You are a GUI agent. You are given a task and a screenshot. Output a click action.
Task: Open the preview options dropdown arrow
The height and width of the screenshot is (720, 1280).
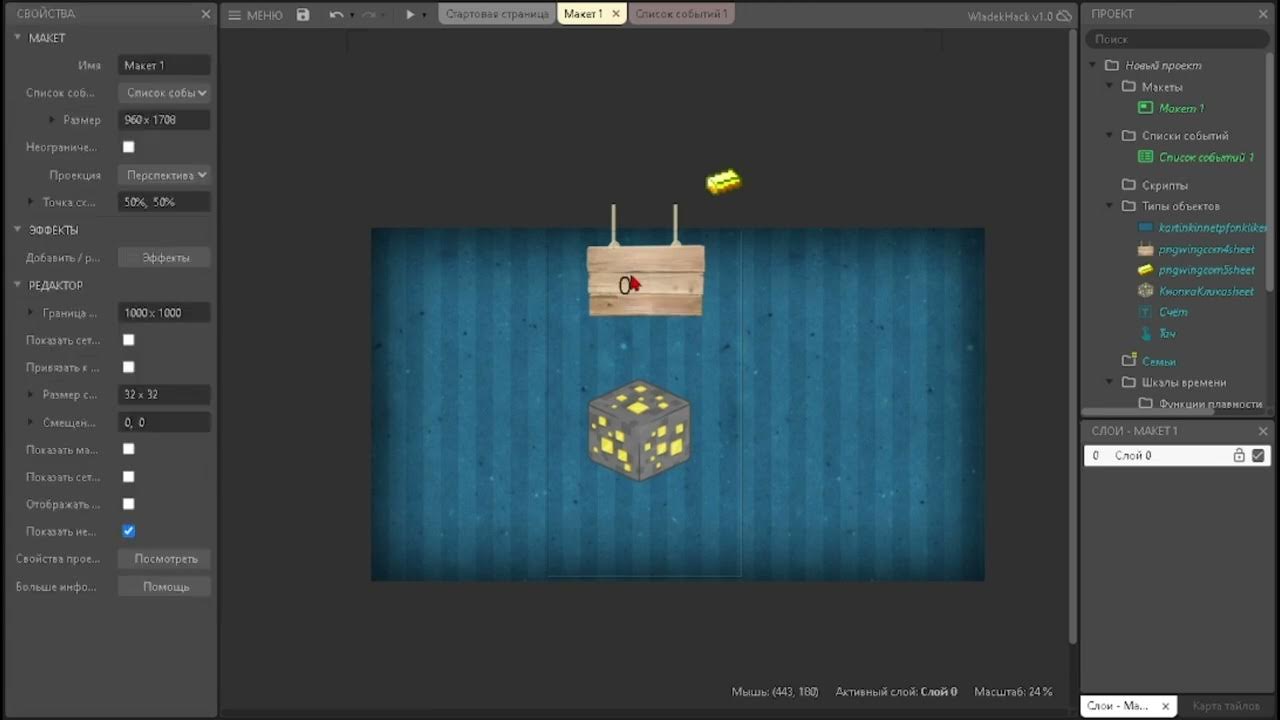click(x=424, y=16)
